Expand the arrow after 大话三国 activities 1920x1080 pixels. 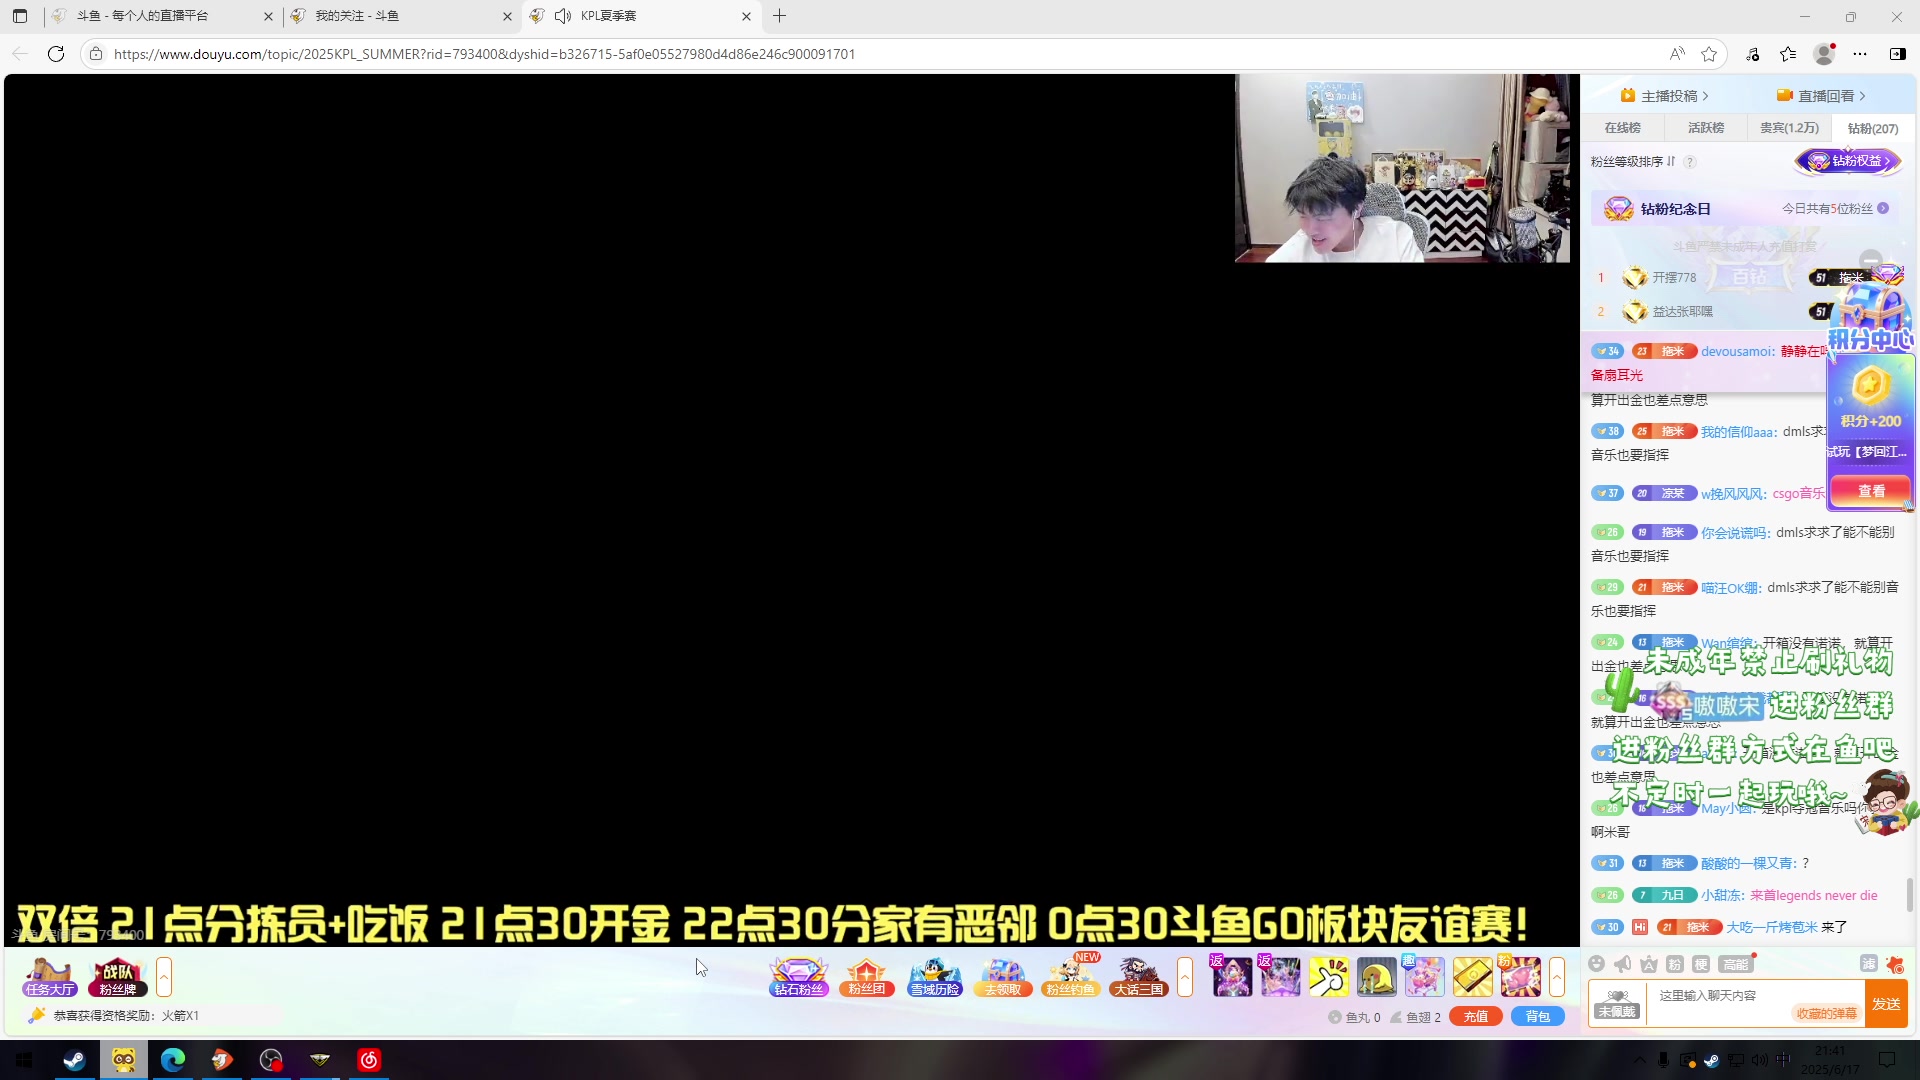pyautogui.click(x=1185, y=977)
